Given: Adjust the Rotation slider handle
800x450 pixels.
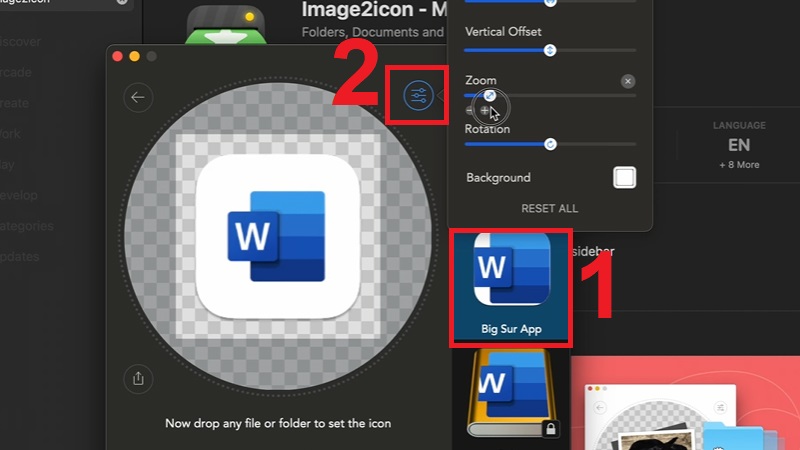Looking at the screenshot, I should [550, 144].
